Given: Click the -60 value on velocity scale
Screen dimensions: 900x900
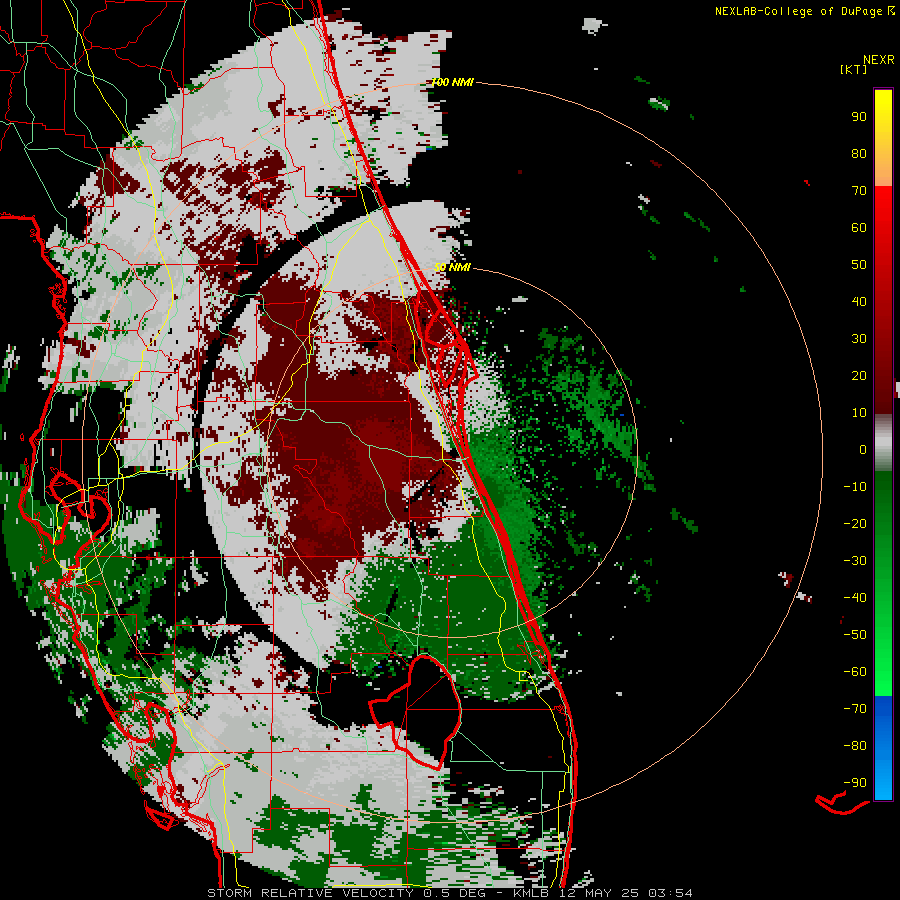Looking at the screenshot, I should 855,672.
